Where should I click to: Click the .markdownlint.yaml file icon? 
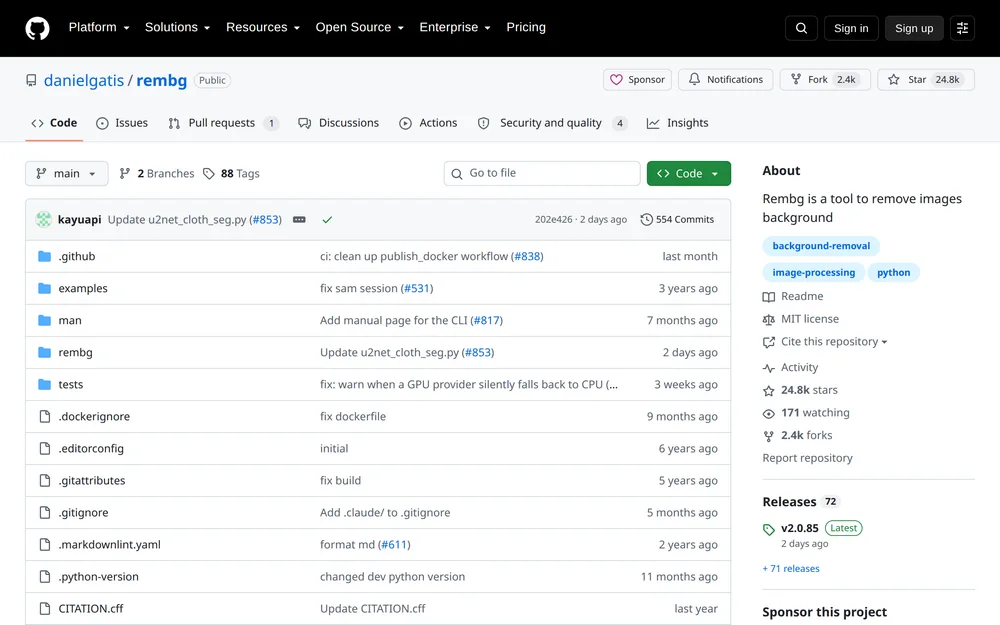click(x=45, y=545)
